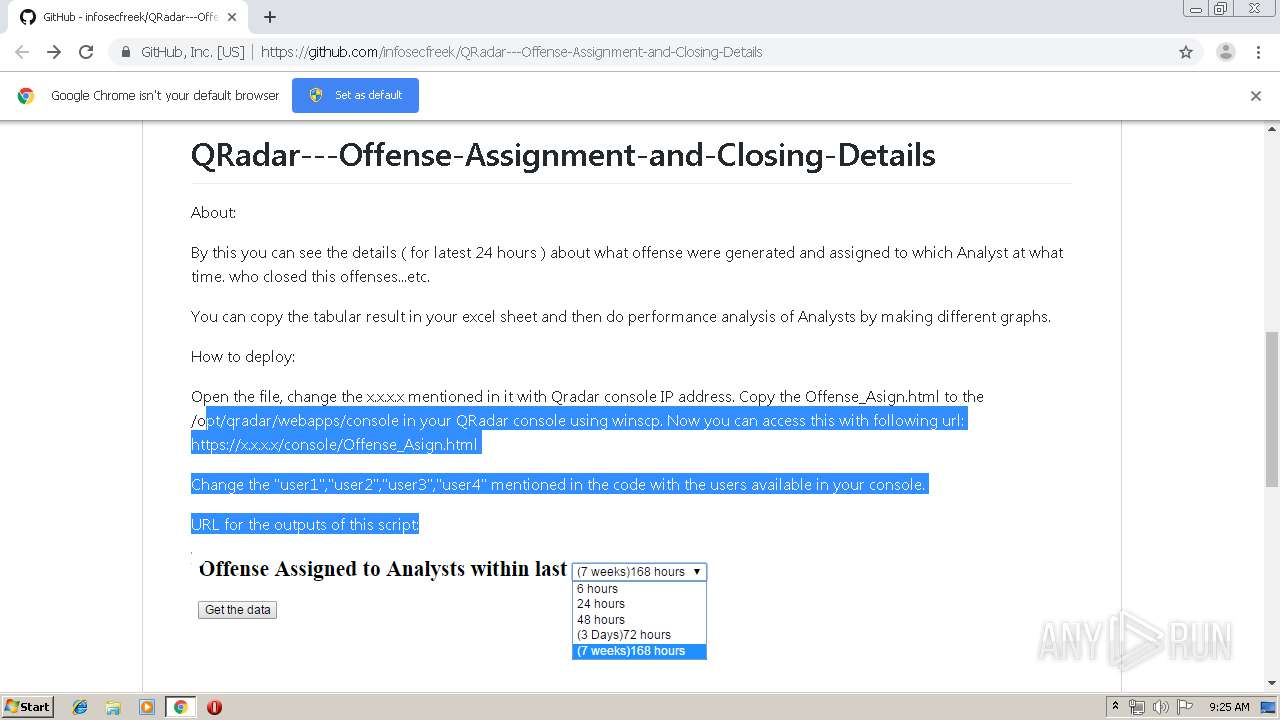This screenshot has height=720, width=1280.
Task: Dismiss the default browser notification bar
Action: 1256,96
